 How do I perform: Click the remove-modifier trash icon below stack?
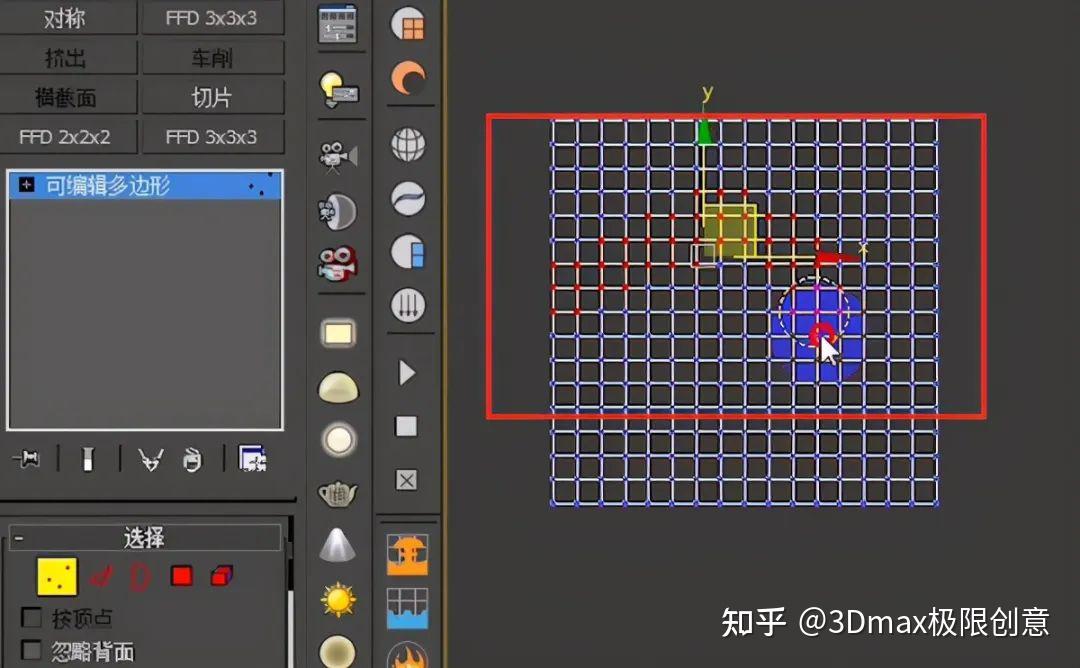point(192,460)
